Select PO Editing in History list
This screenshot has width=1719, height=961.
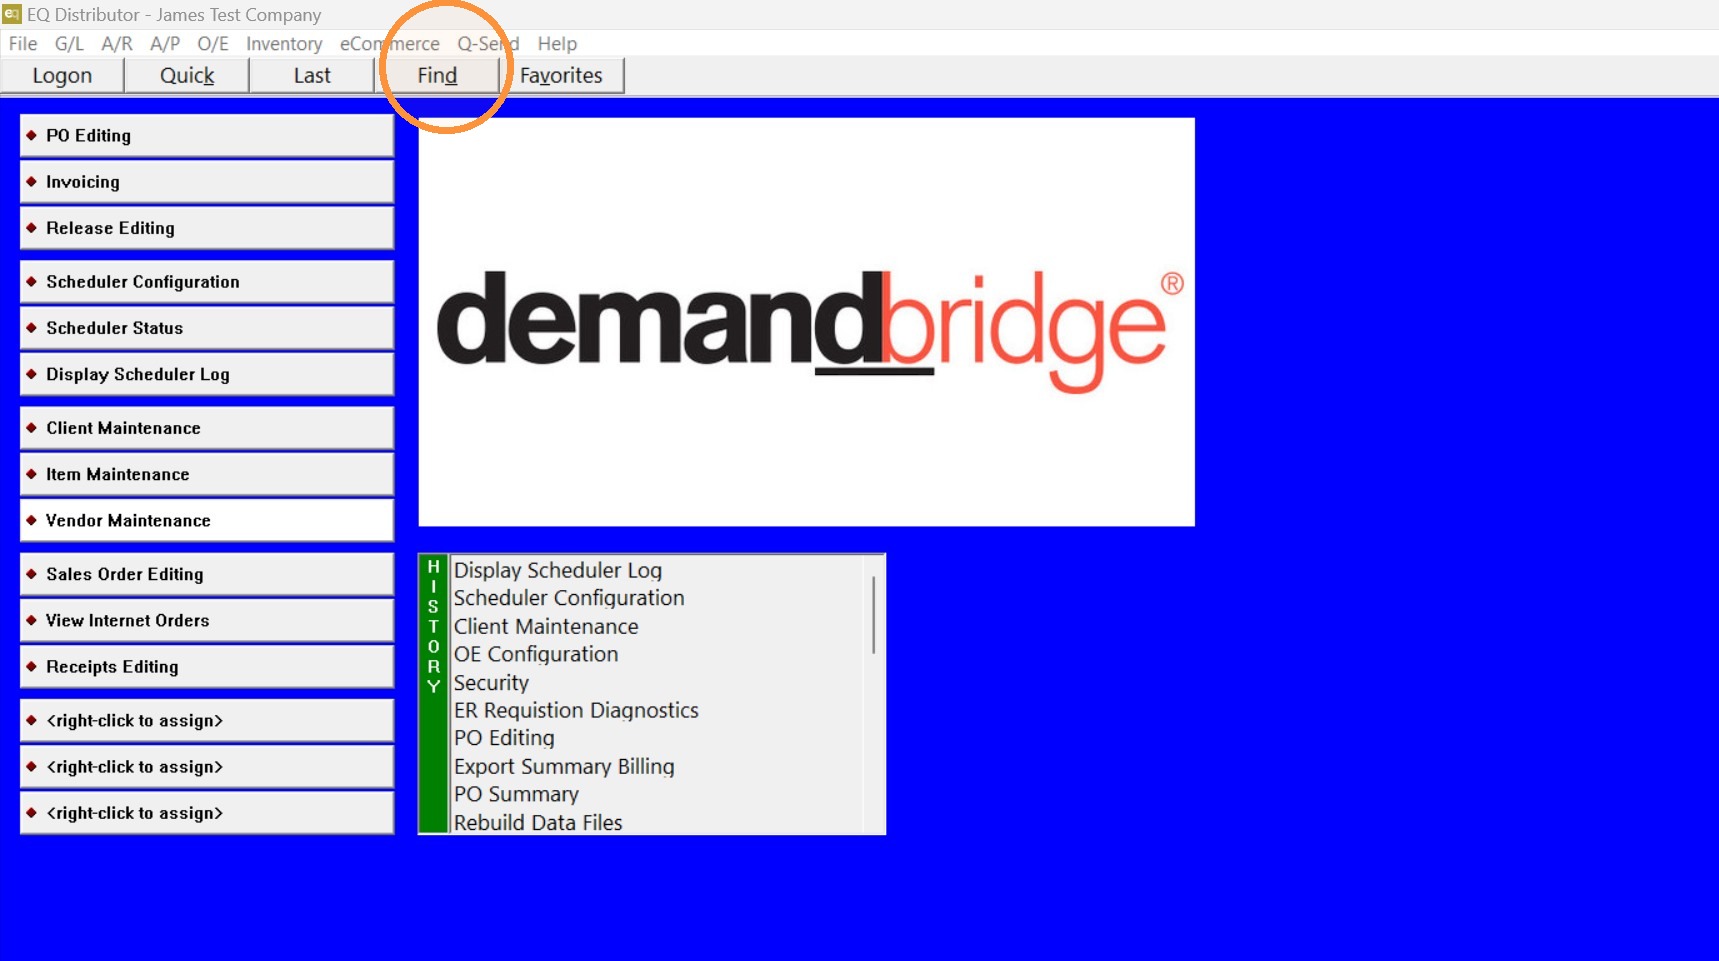[504, 738]
